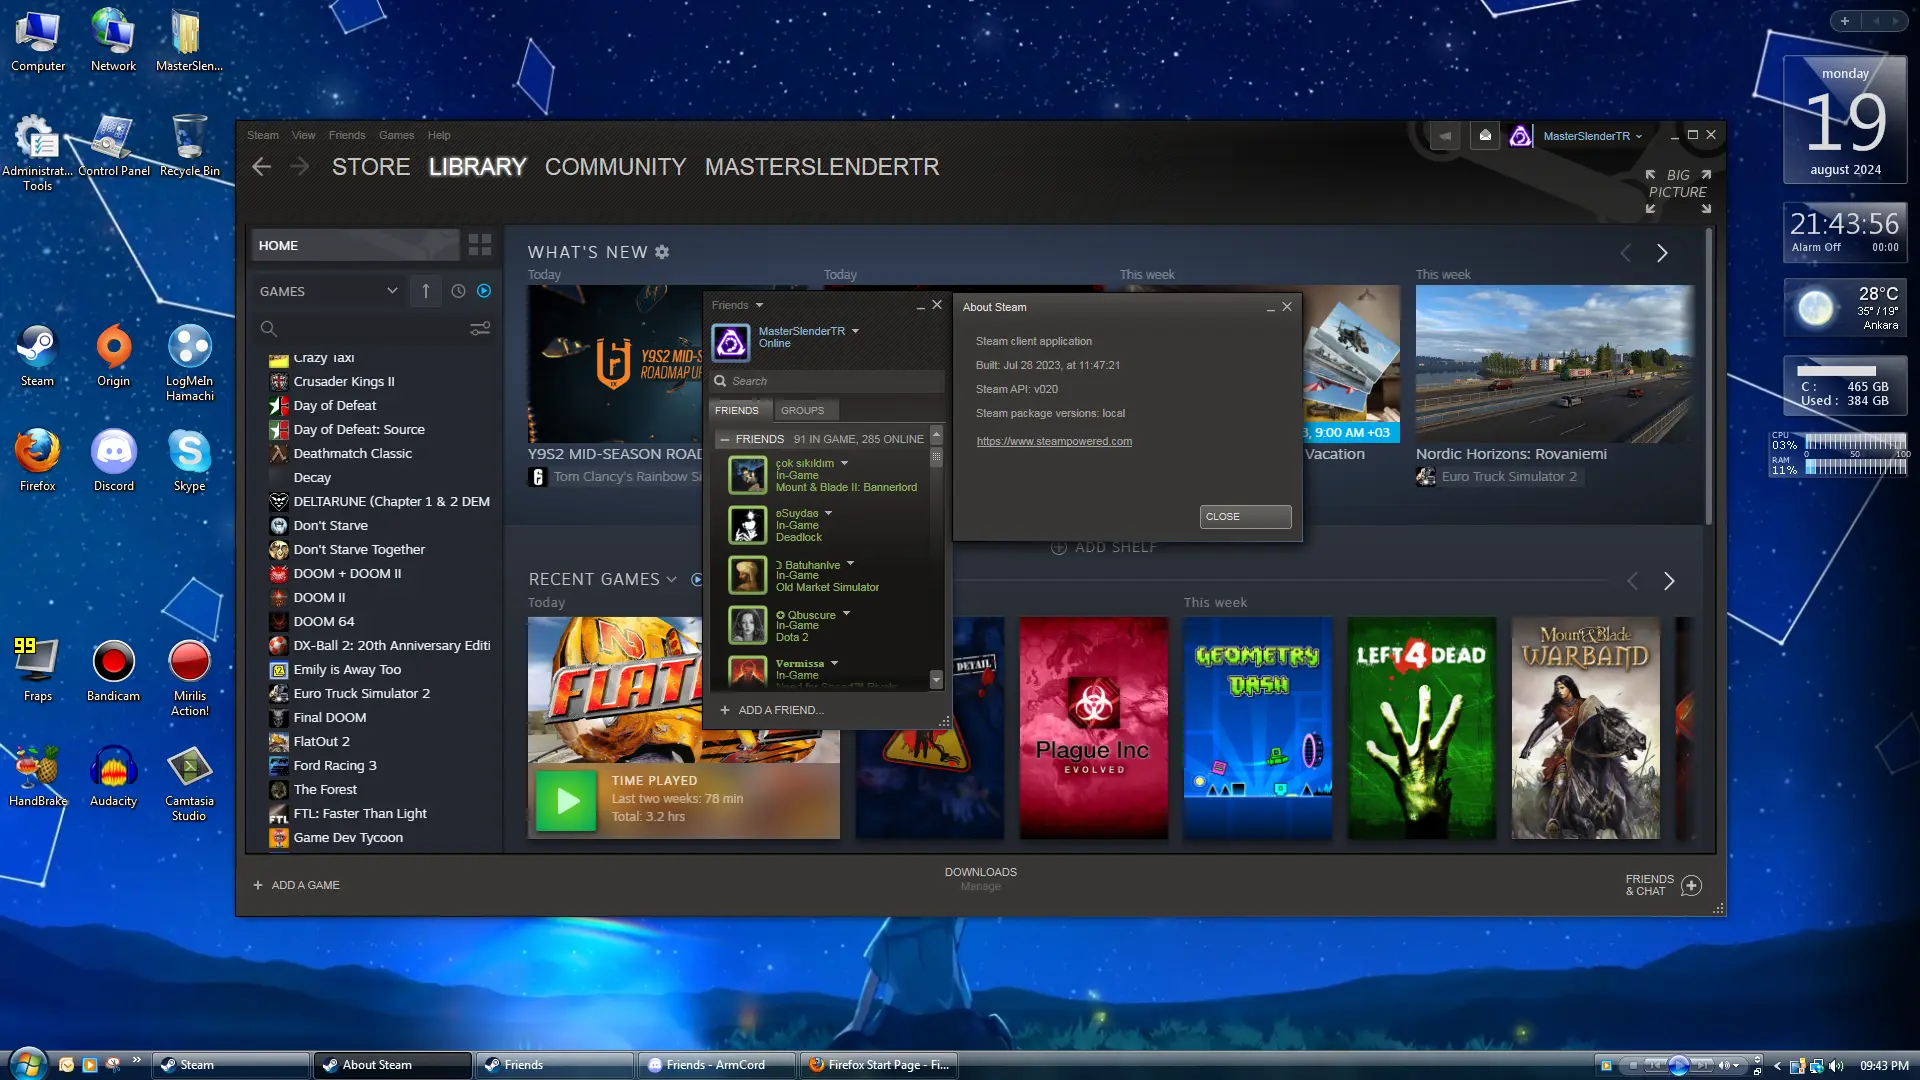Open Skype desktop shortcut
This screenshot has width=1920, height=1080.
point(189,460)
